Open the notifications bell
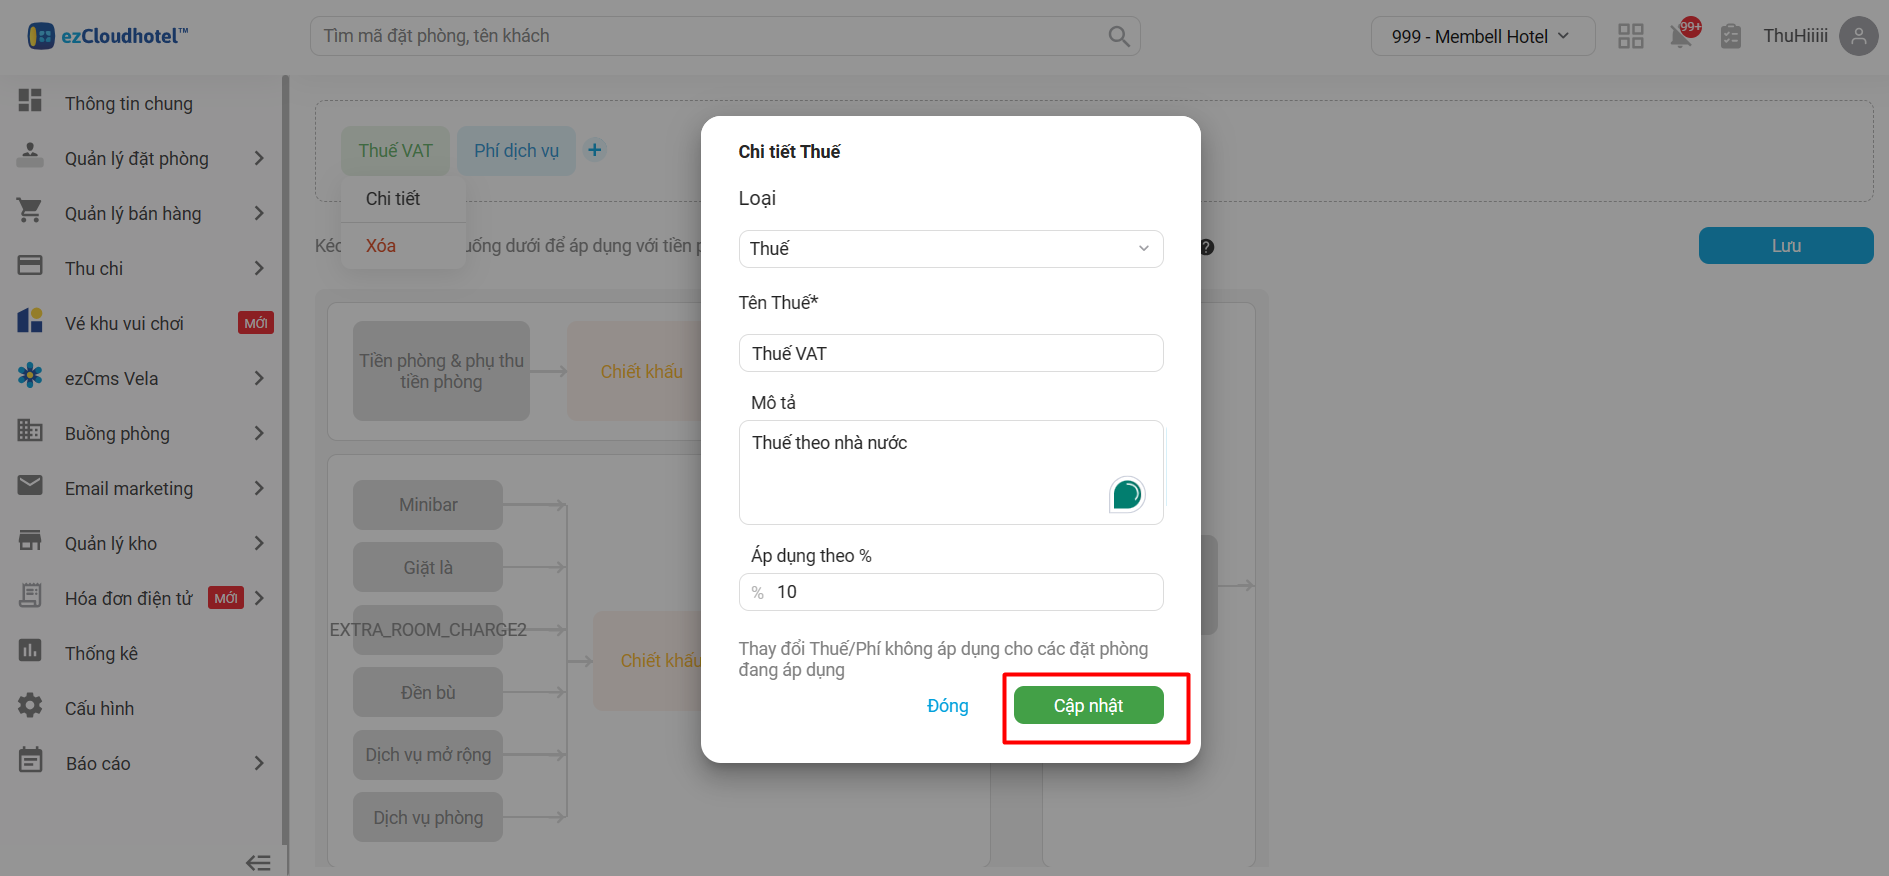This screenshot has height=876, width=1889. point(1681,37)
